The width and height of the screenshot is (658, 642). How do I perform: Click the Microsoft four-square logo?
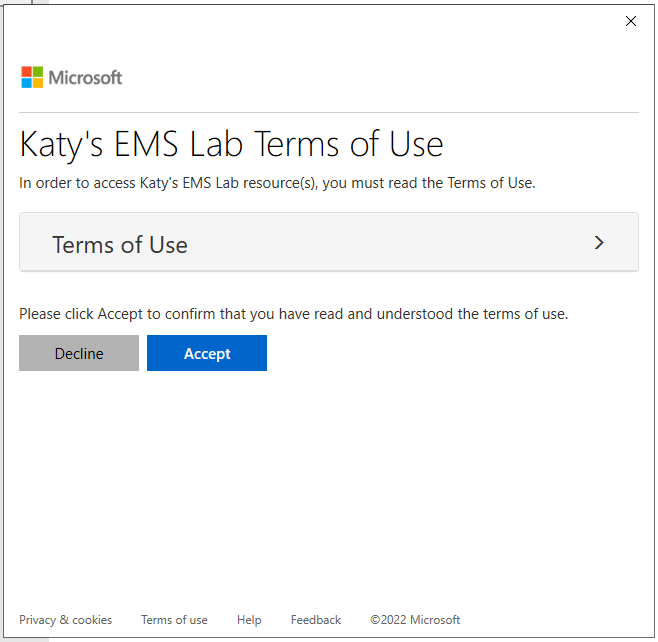32,77
